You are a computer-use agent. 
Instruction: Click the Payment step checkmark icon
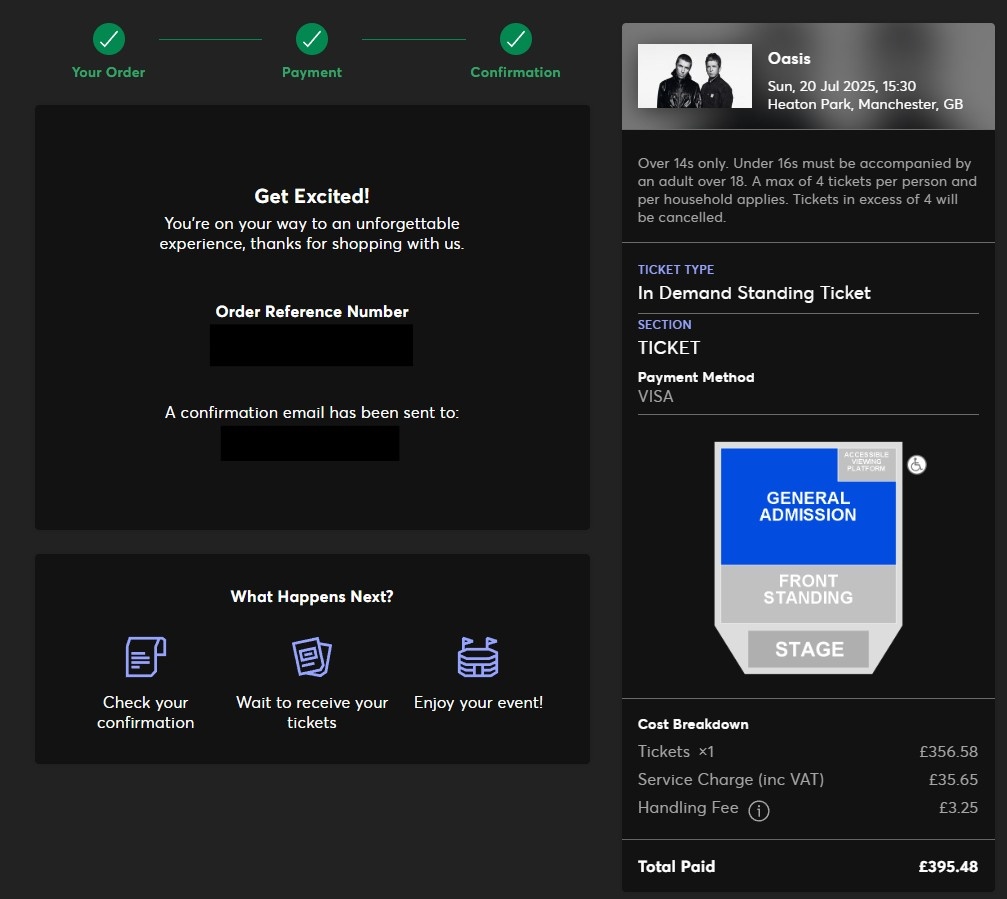point(311,39)
